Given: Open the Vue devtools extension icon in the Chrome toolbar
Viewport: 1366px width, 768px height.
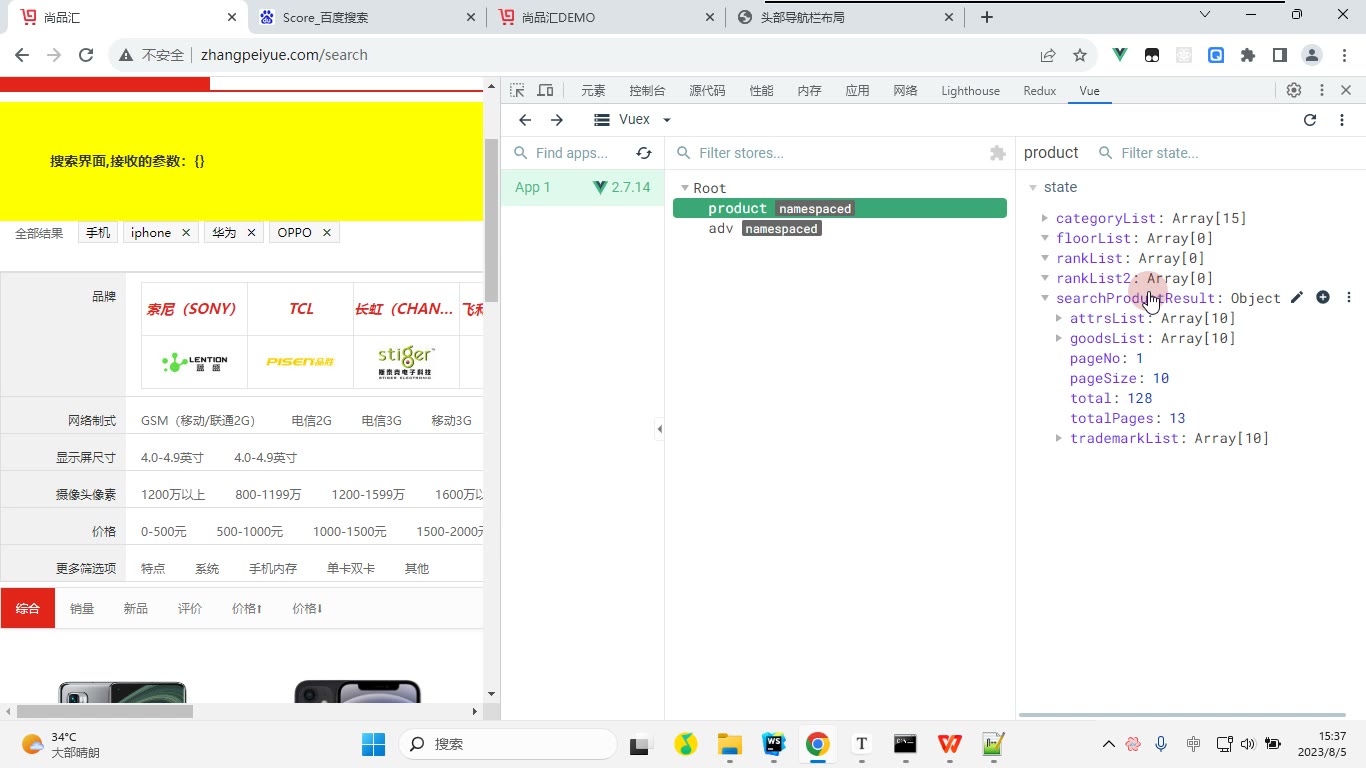Looking at the screenshot, I should [1120, 55].
